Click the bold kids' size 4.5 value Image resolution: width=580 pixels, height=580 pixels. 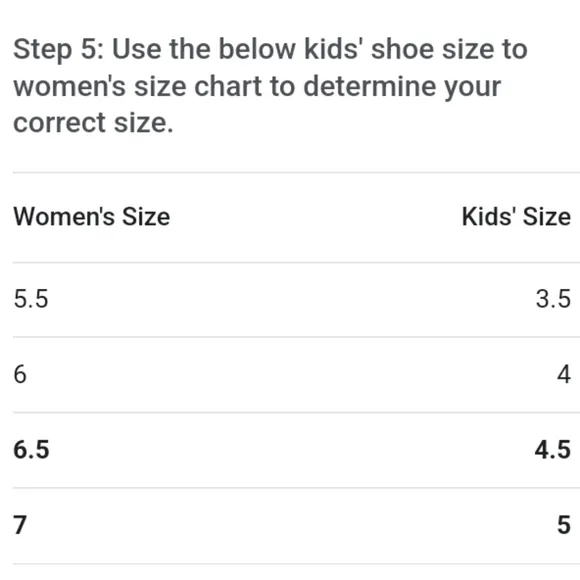(x=553, y=450)
